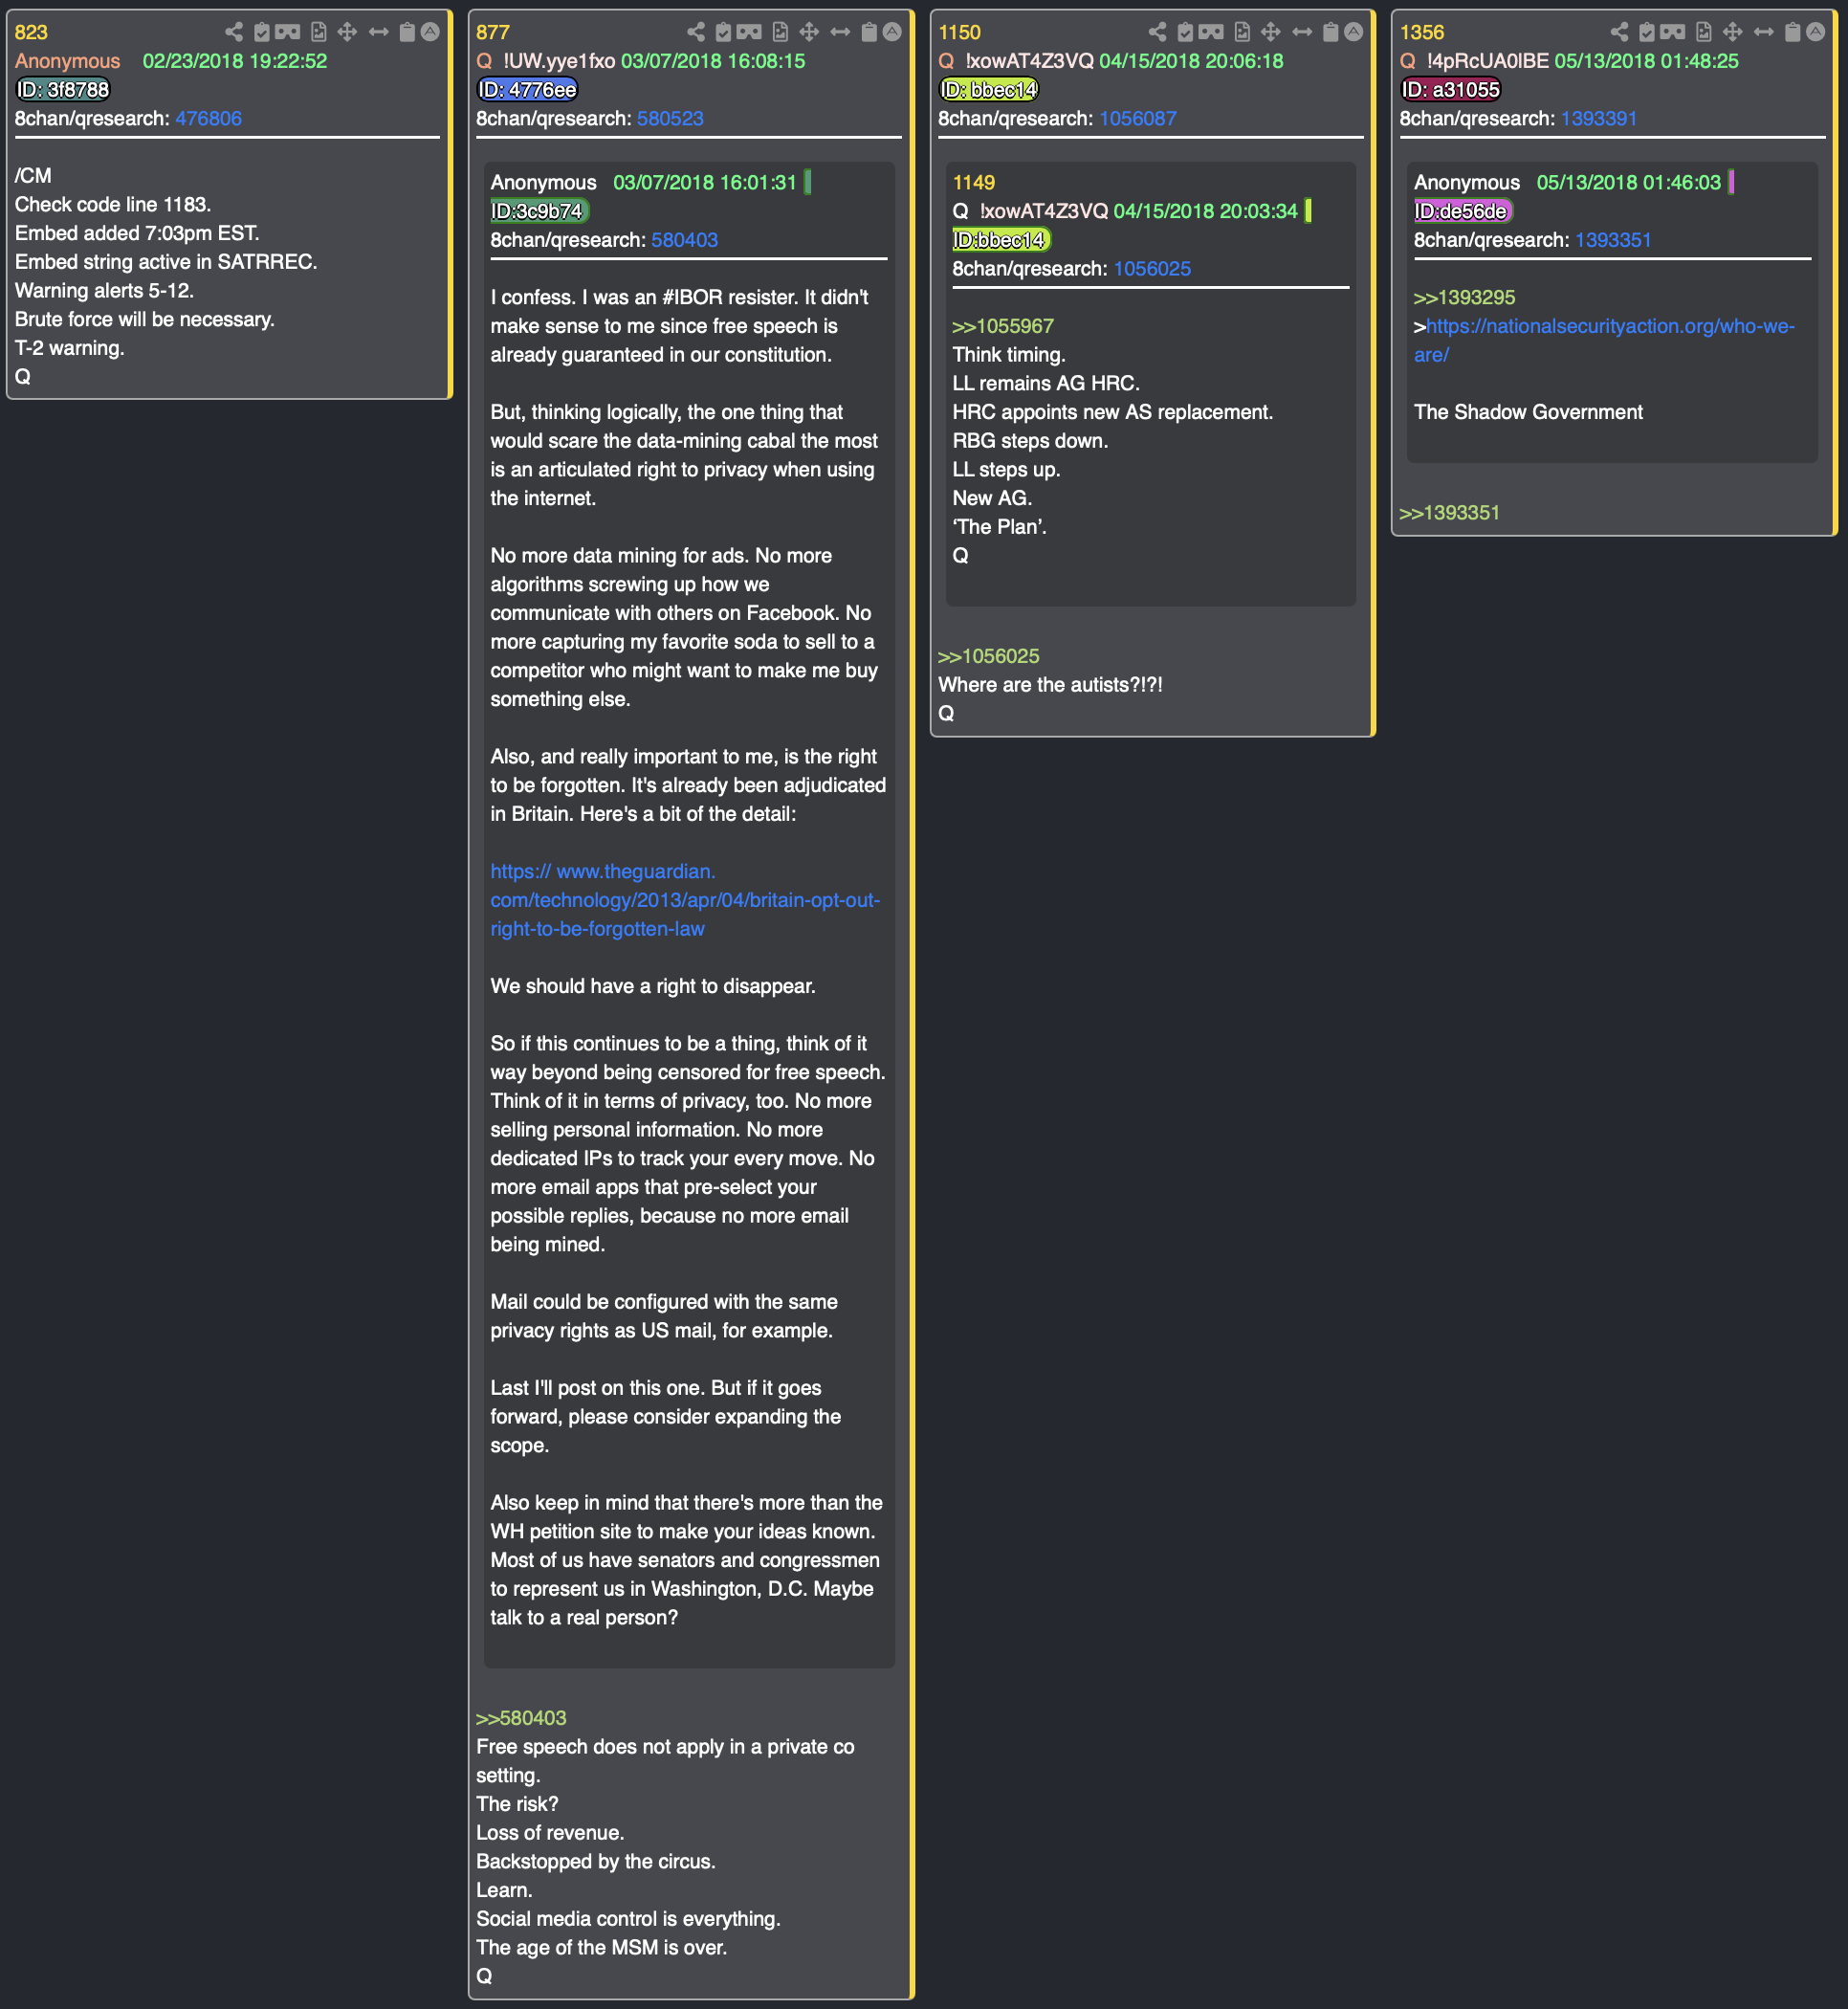Viewport: 1848px width, 2009px height.
Task: Click circled A icon on post 823
Action: (x=430, y=32)
